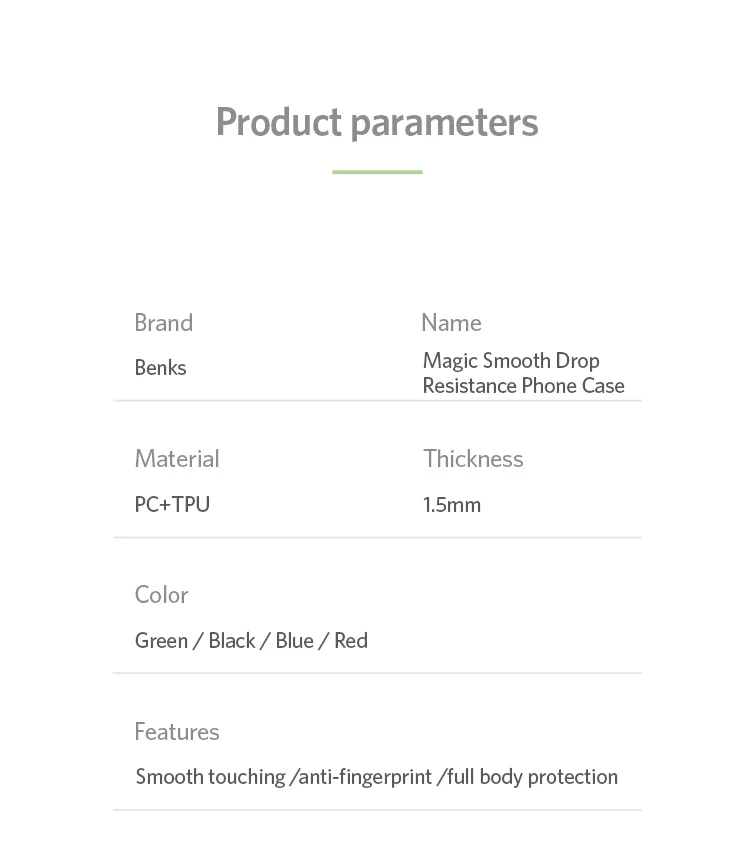Click the full body protection text
This screenshot has width=750, height=862.
click(x=528, y=777)
